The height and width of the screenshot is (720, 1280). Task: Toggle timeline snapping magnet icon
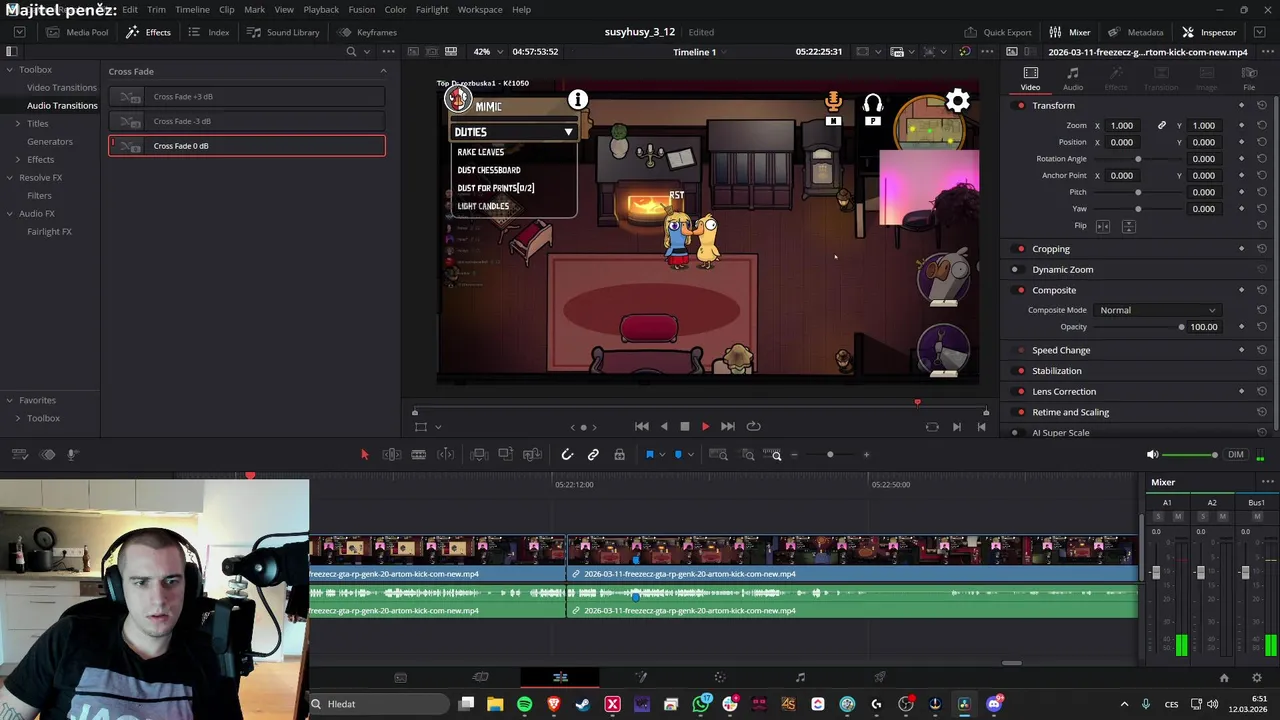coord(567,455)
